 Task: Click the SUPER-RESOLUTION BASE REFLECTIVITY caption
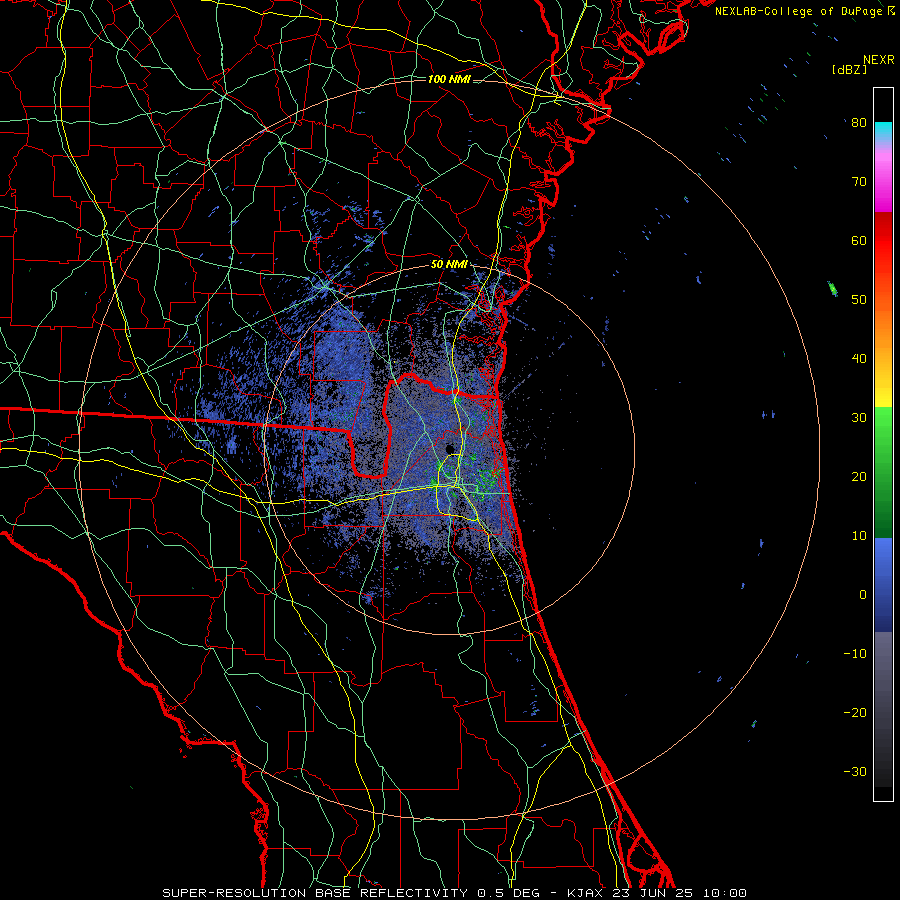[315, 893]
